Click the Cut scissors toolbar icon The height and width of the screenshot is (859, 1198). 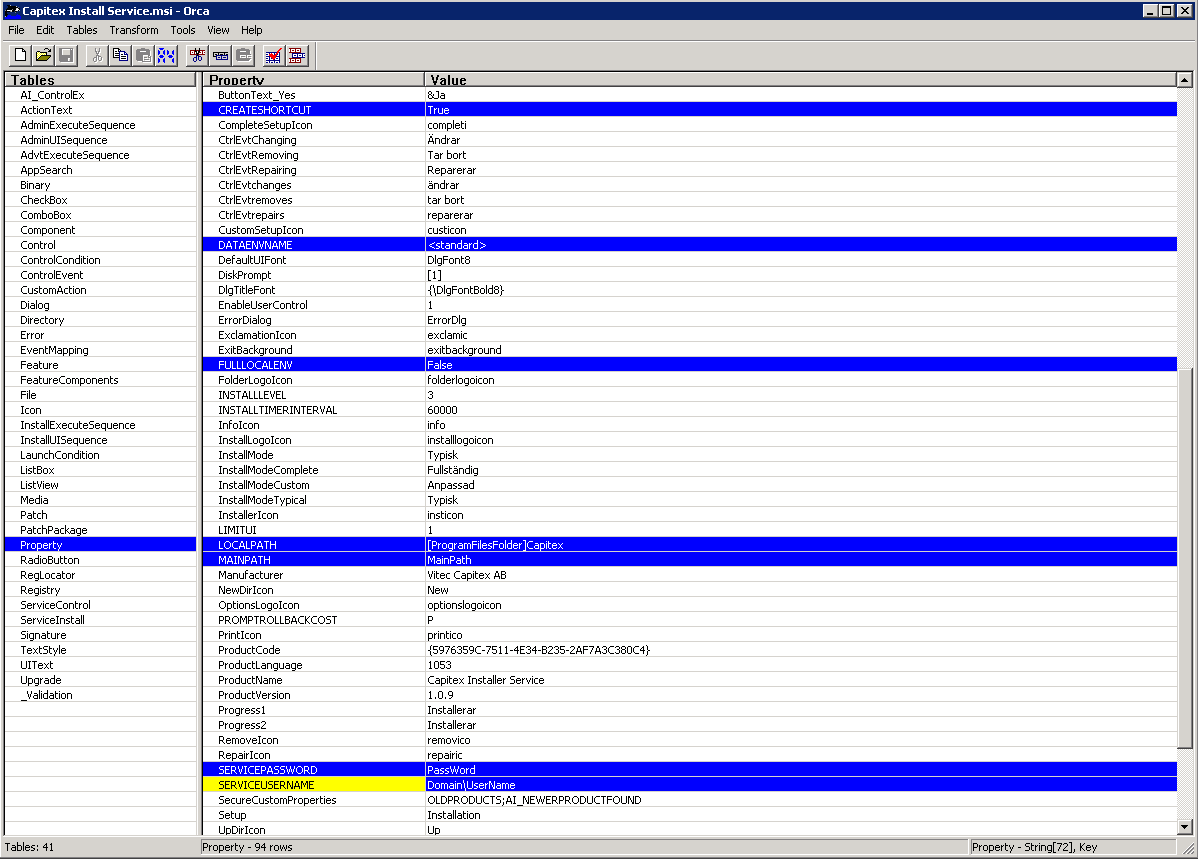(97, 55)
